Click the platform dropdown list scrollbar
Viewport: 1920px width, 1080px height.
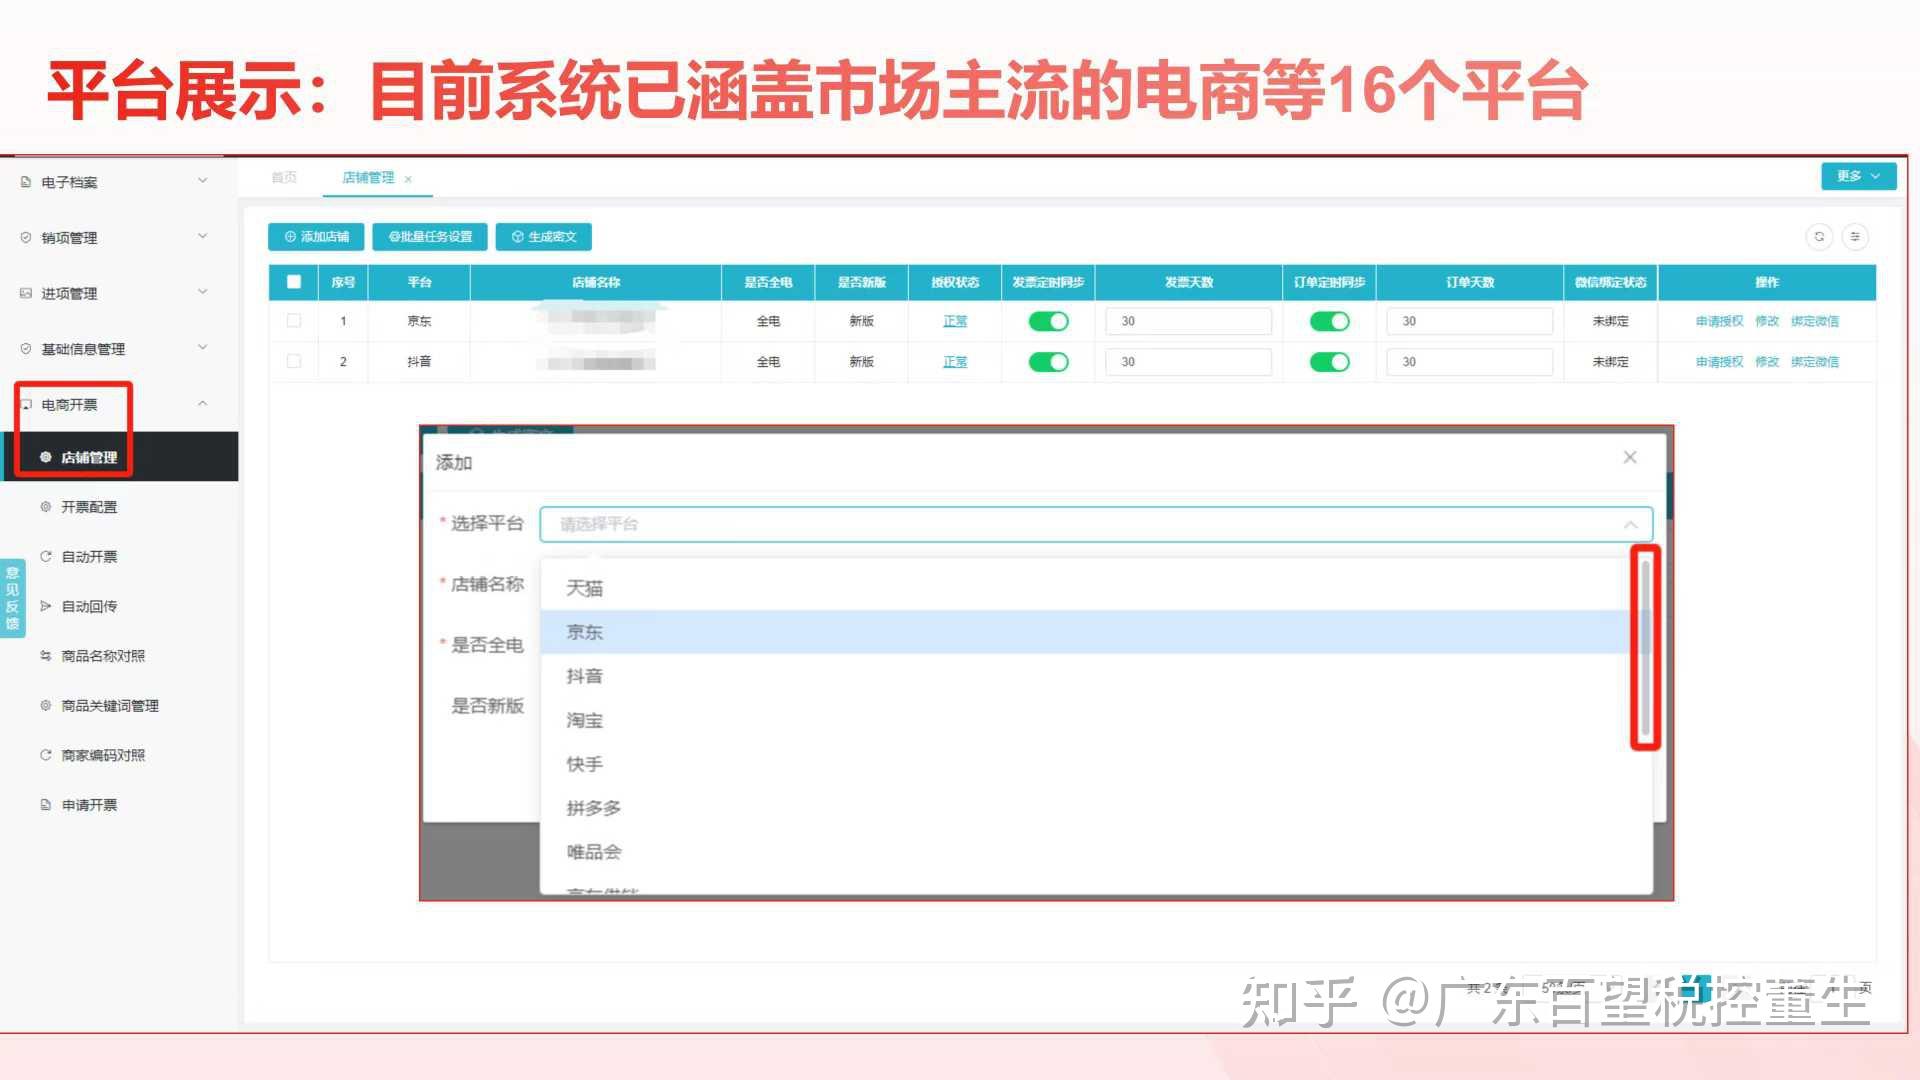click(1645, 647)
